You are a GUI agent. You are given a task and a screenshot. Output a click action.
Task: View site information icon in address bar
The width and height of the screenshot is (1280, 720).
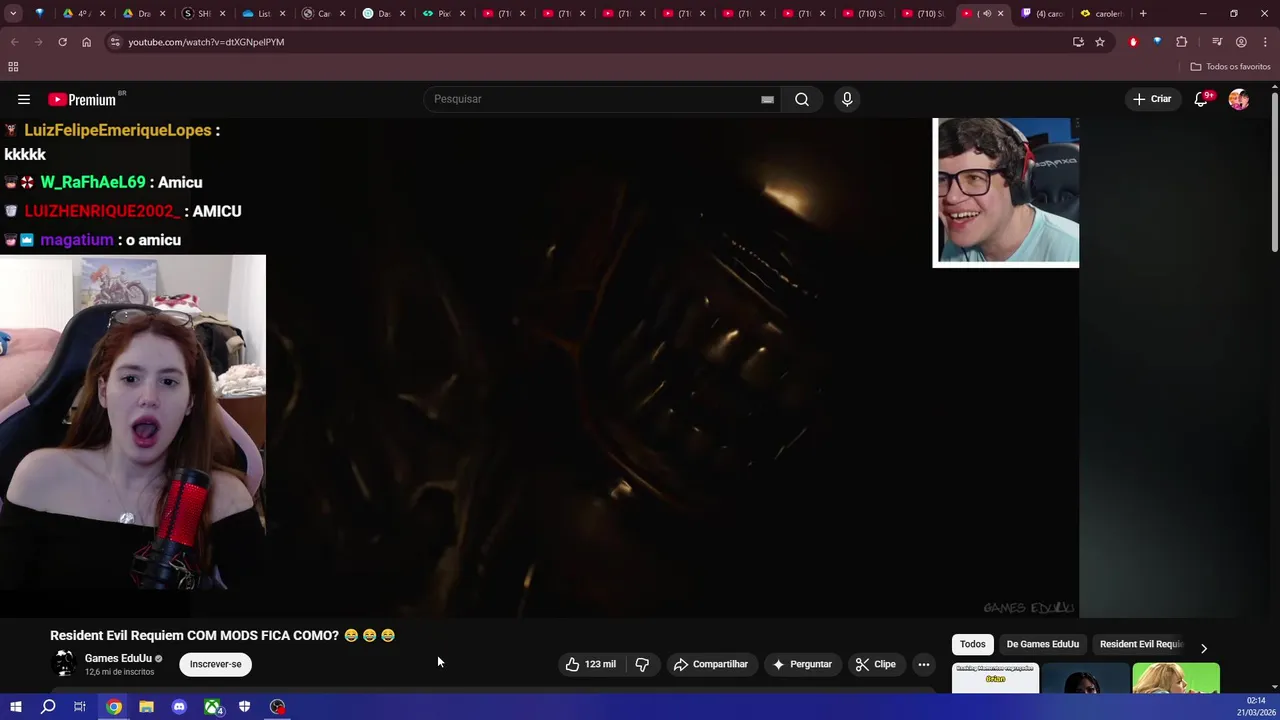tap(115, 42)
